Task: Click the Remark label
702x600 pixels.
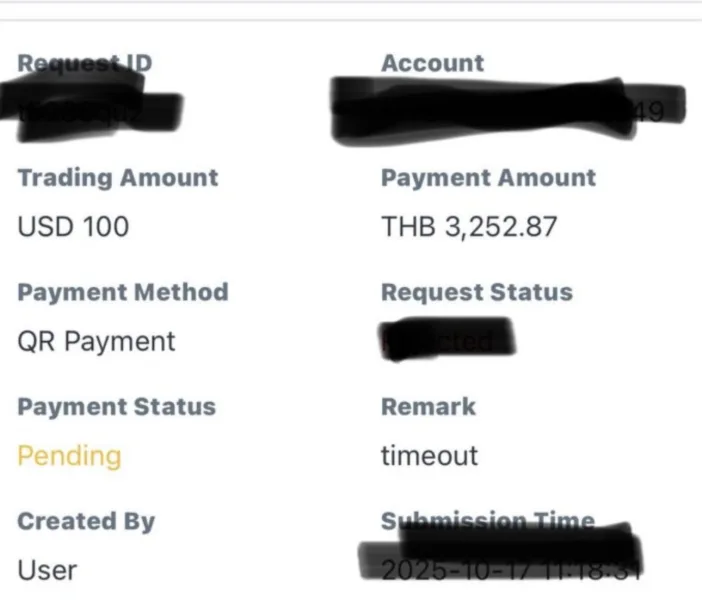Action: pos(428,407)
